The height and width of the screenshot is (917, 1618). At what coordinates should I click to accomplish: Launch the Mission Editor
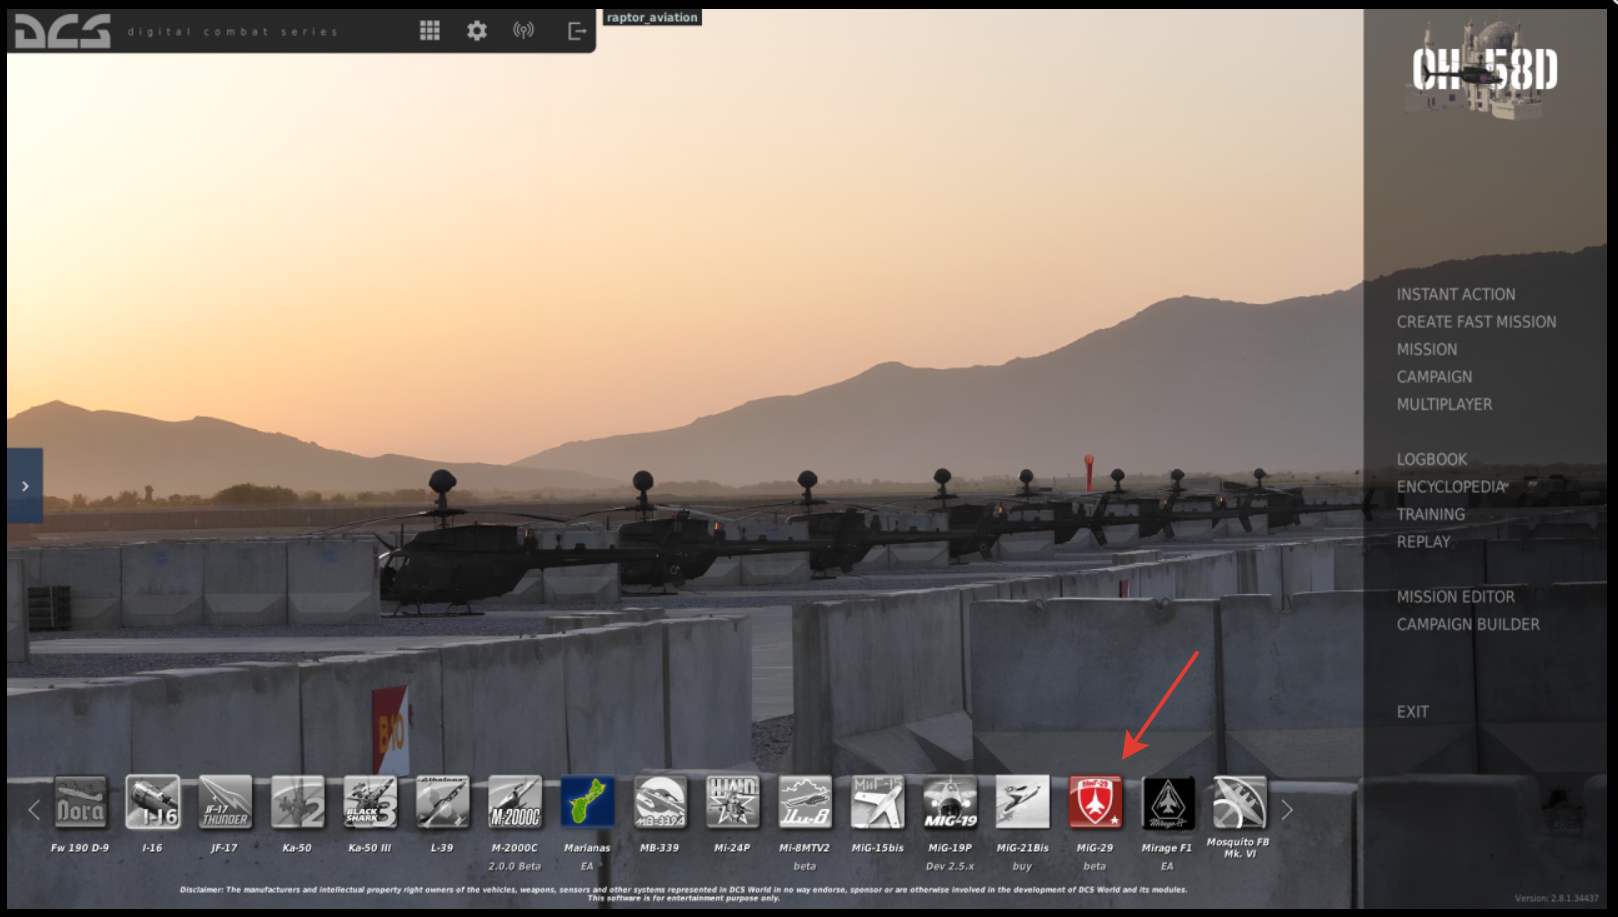pyautogui.click(x=1455, y=597)
